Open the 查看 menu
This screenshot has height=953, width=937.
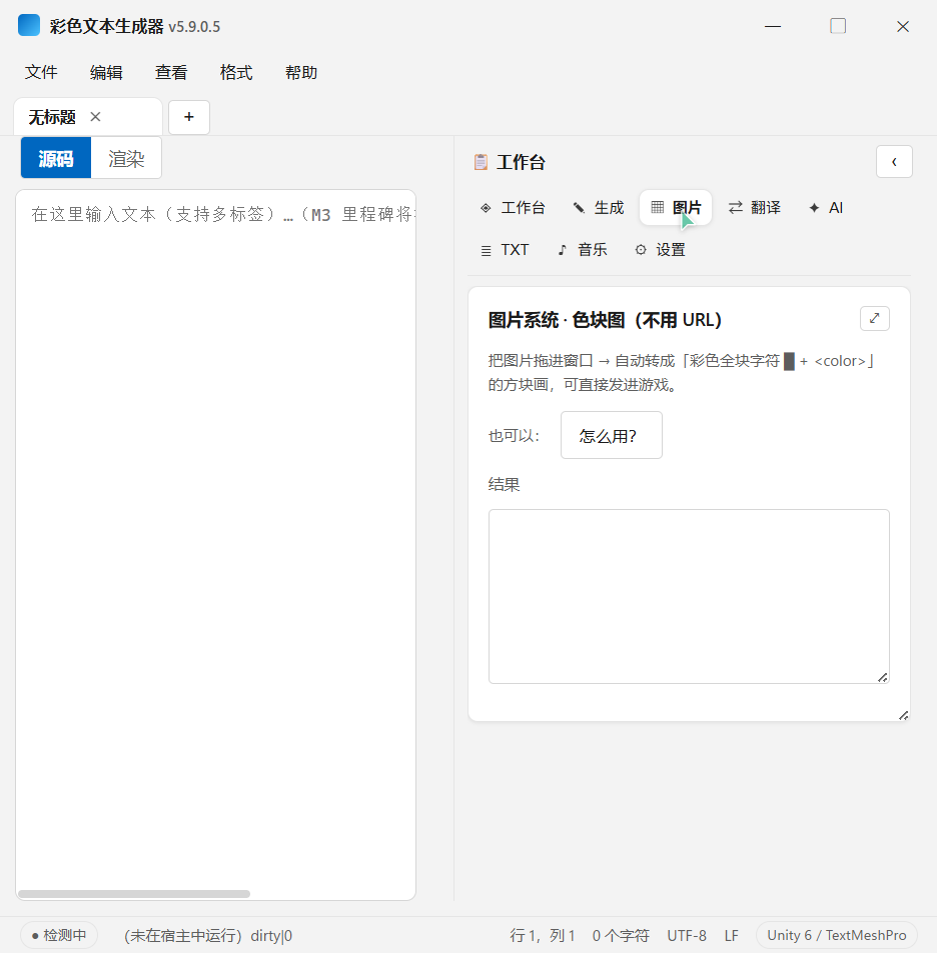pos(171,72)
